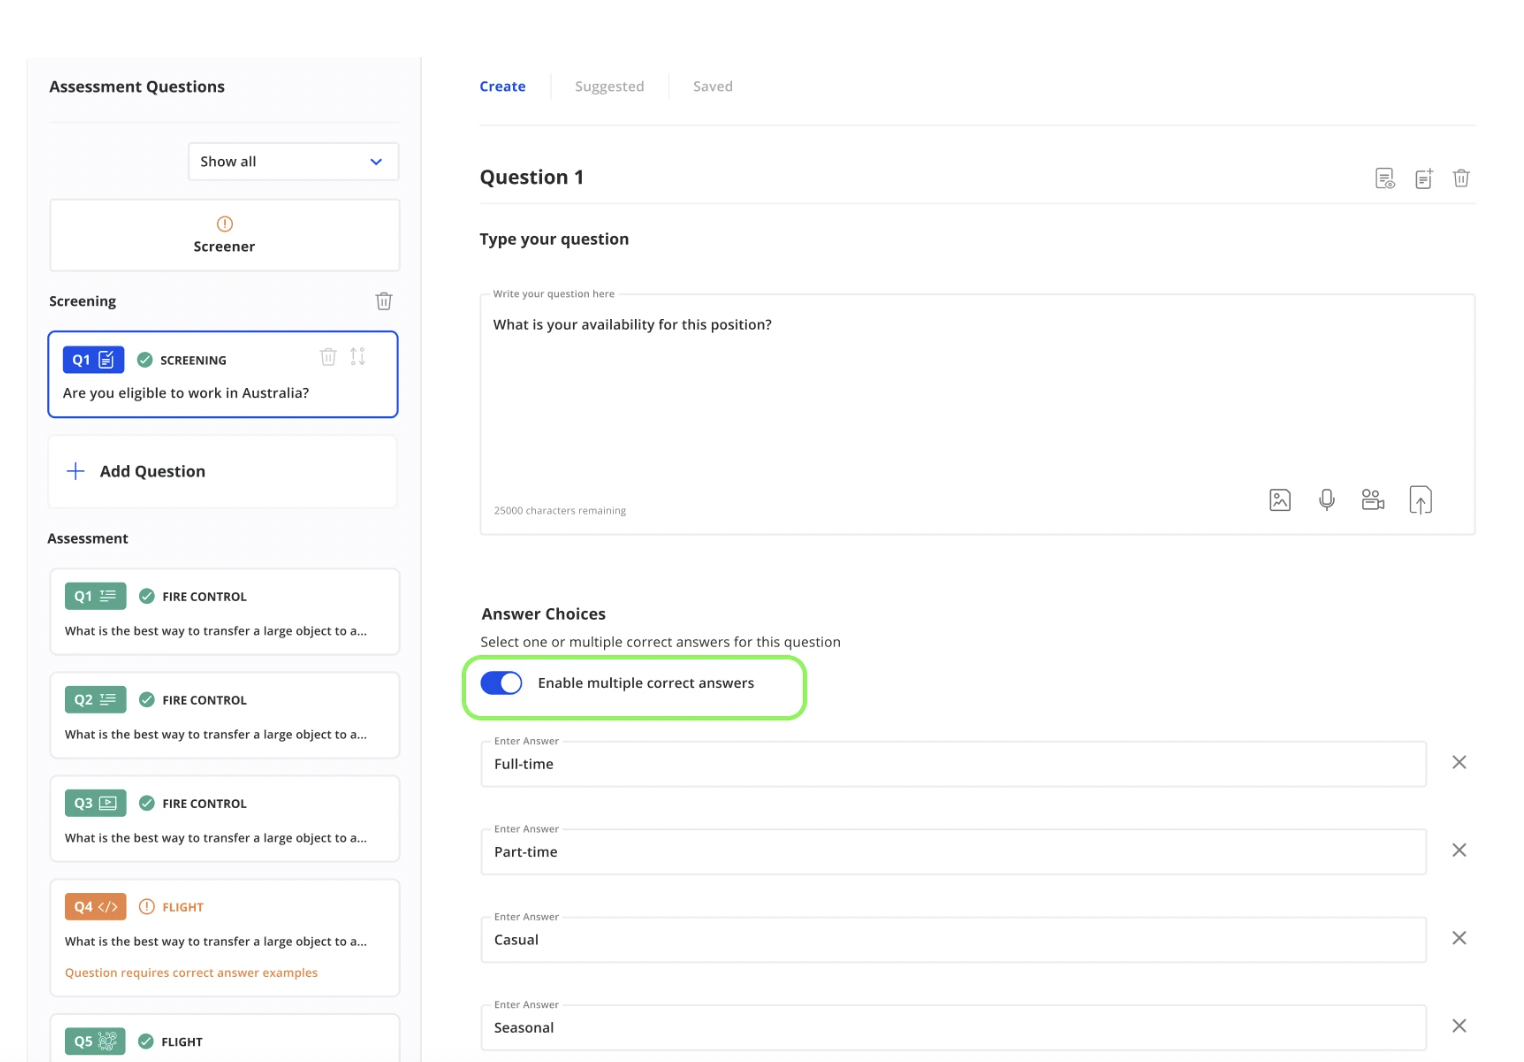Click the Seasonal answer field
This screenshot has width=1524, height=1062.
(x=953, y=1028)
